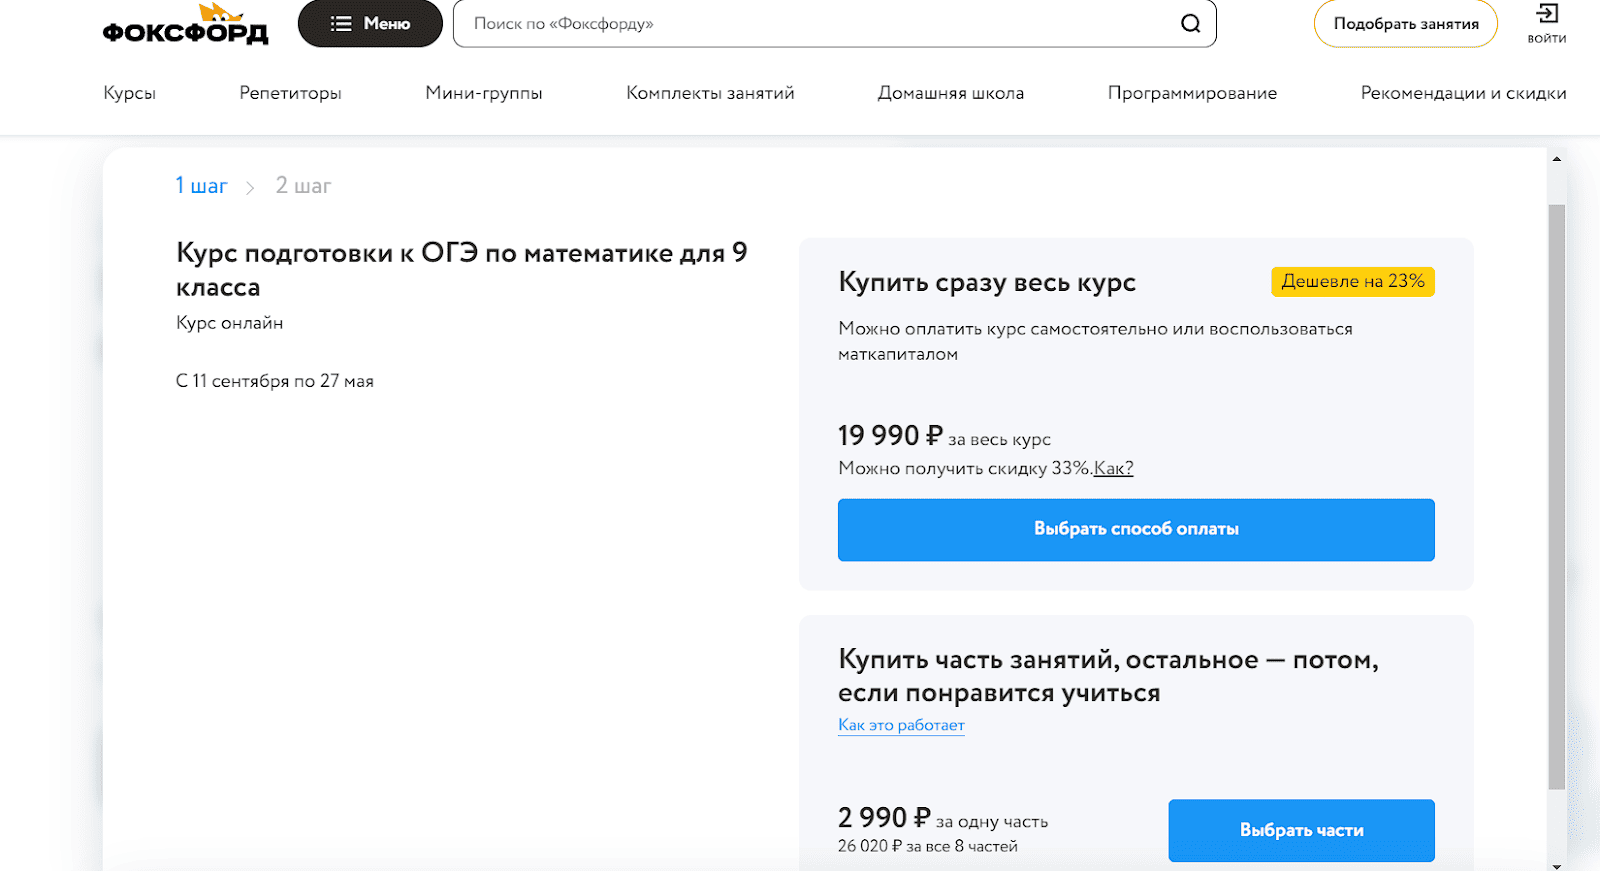1600x871 pixels.
Task: Navigate to Домашняя школа
Action: [x=951, y=93]
